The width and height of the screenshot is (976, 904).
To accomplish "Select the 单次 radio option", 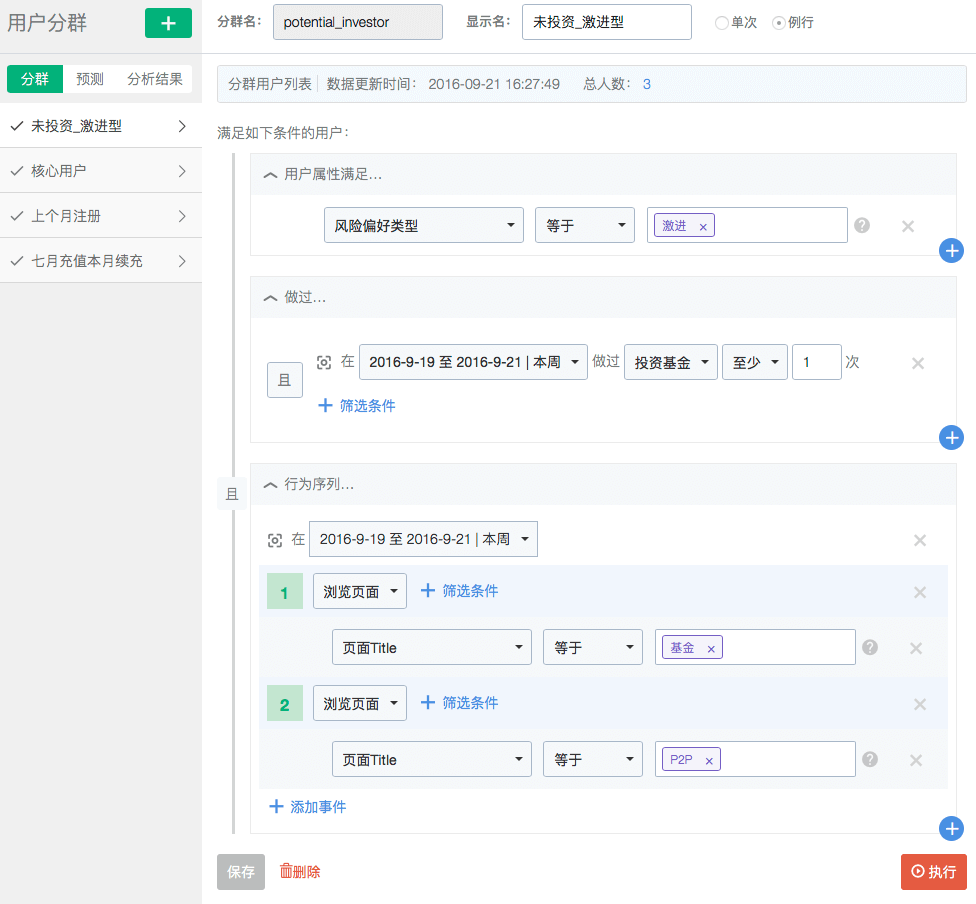I will point(722,23).
